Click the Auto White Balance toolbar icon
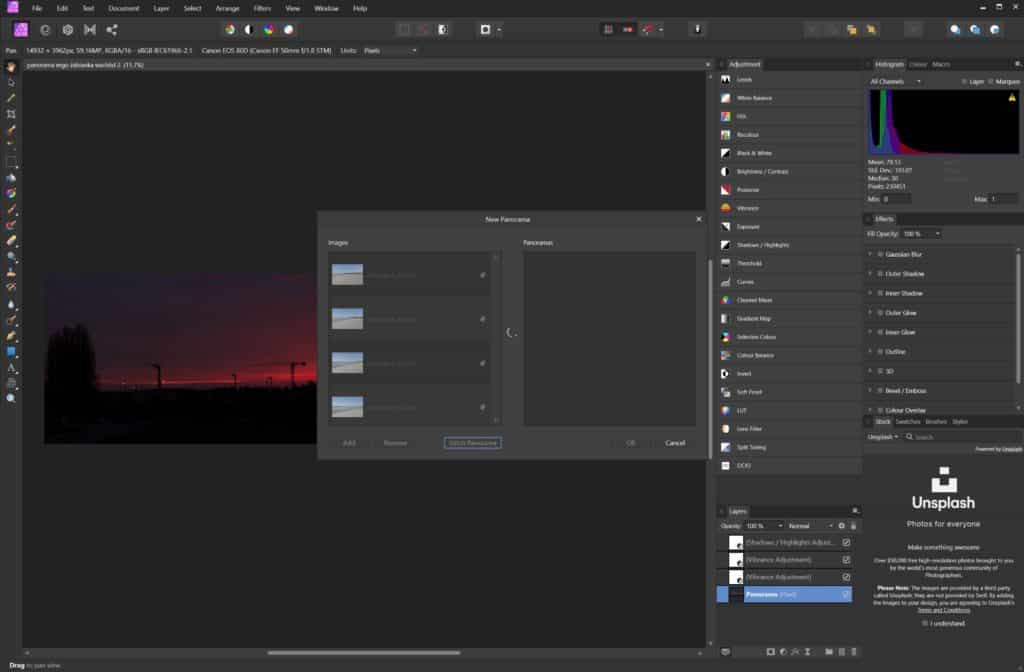 click(x=289, y=30)
